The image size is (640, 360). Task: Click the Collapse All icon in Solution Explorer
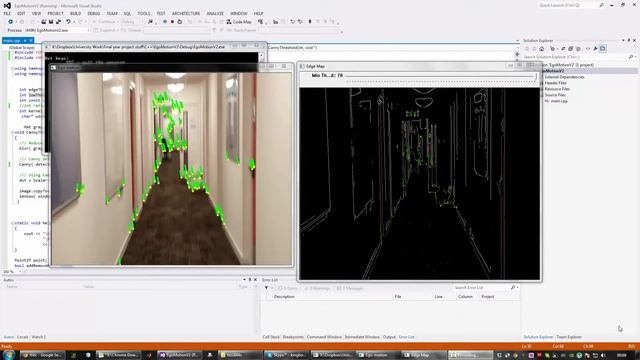tap(571, 49)
